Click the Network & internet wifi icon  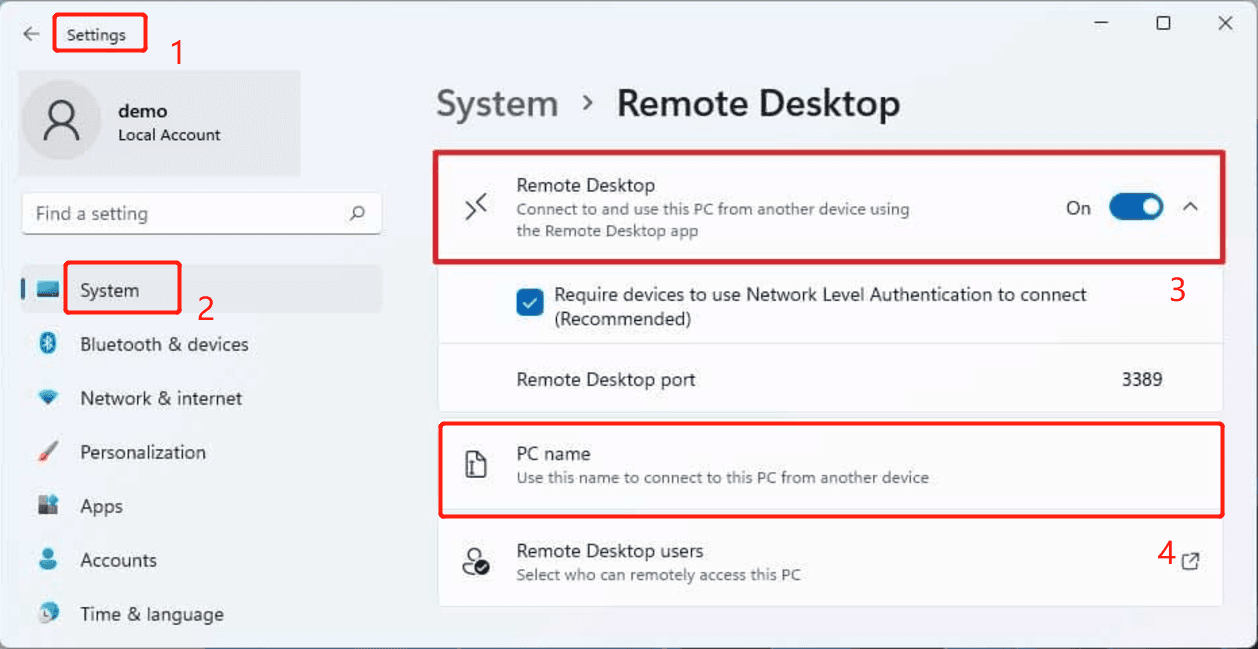48,397
